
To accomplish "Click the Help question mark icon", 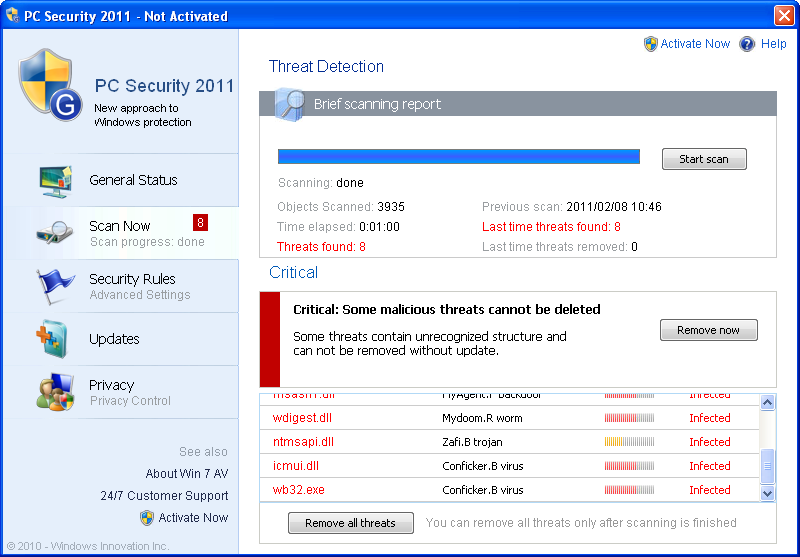I will click(747, 44).
